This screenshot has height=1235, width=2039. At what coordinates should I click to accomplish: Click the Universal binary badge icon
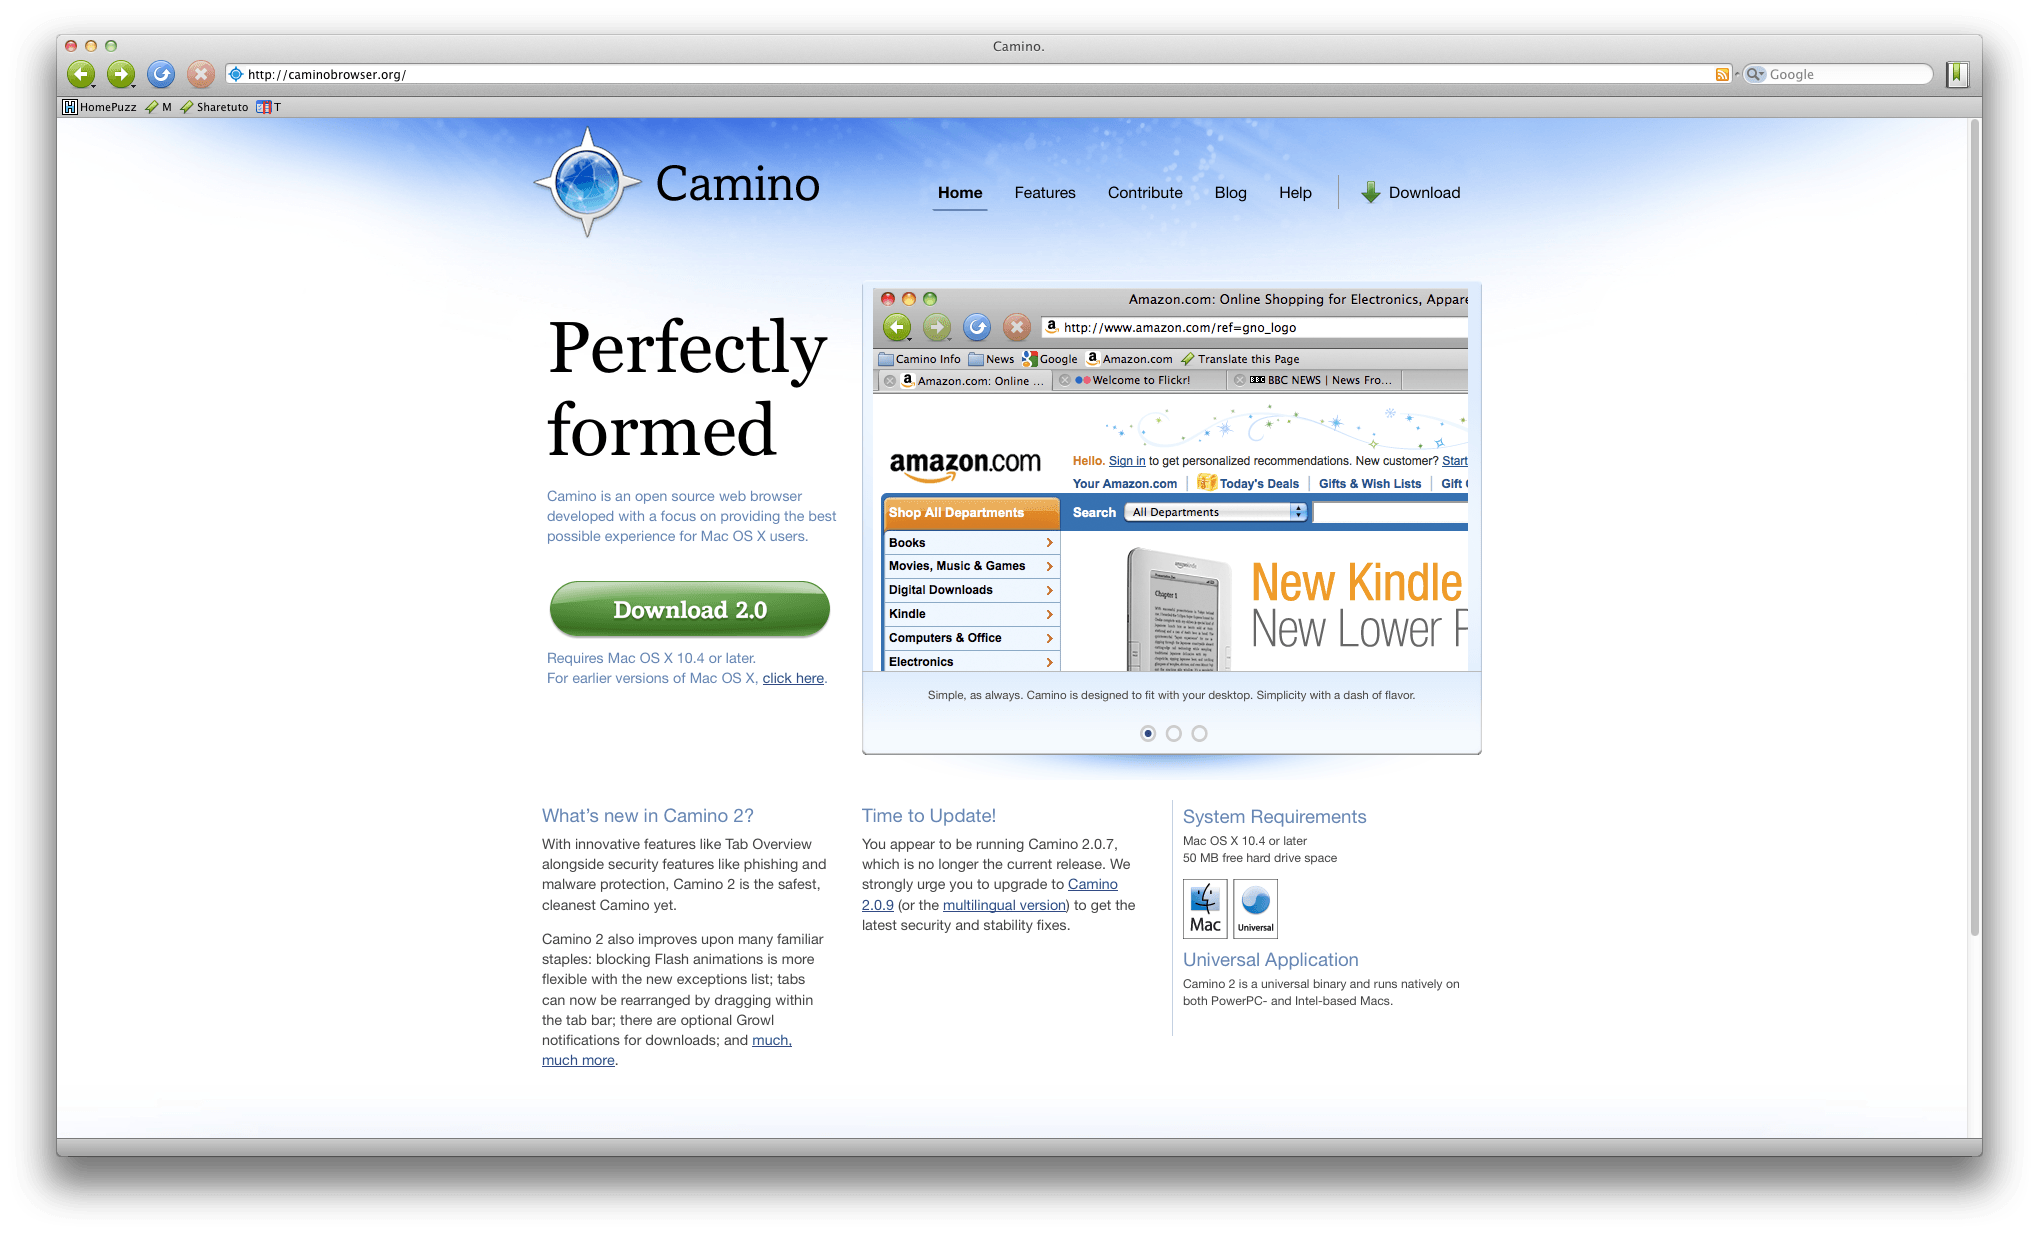(x=1255, y=908)
